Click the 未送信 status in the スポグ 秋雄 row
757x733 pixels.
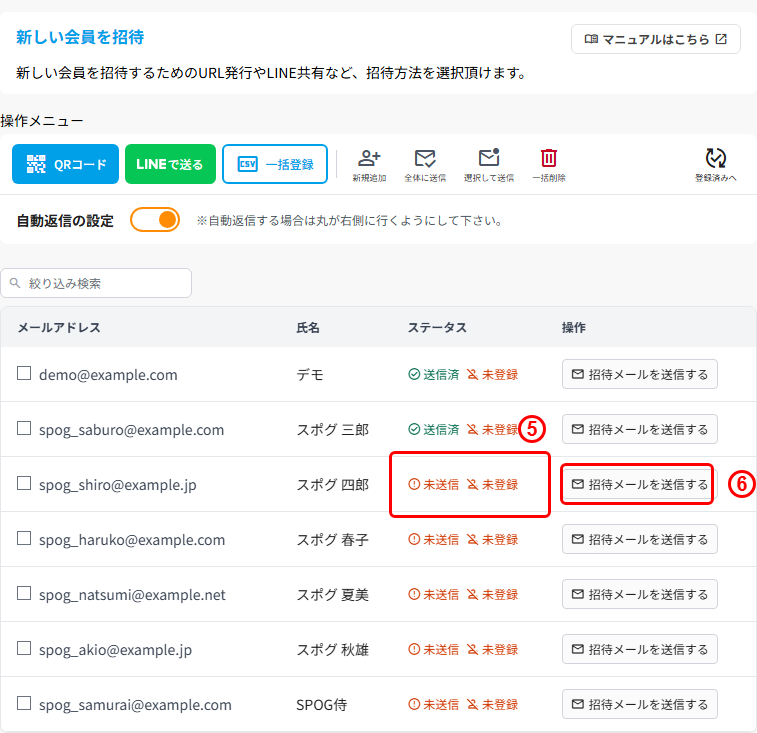[x=434, y=650]
